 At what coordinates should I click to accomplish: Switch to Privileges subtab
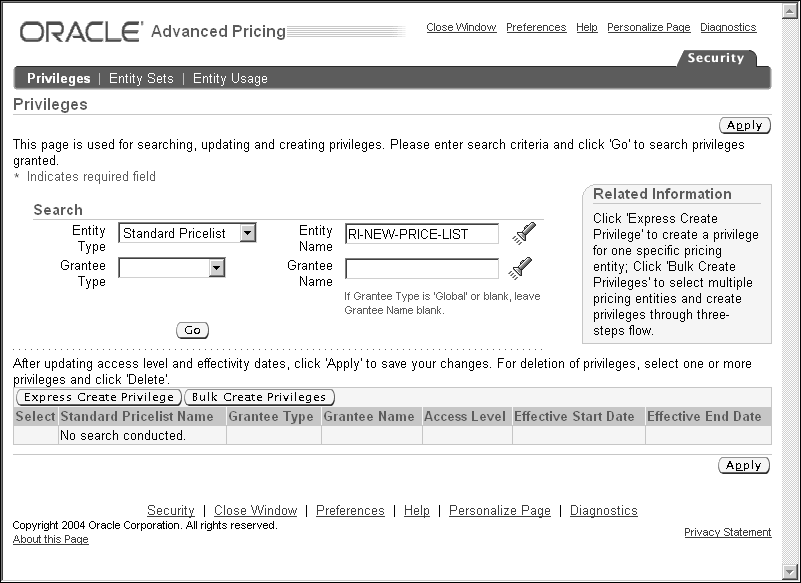pos(59,78)
